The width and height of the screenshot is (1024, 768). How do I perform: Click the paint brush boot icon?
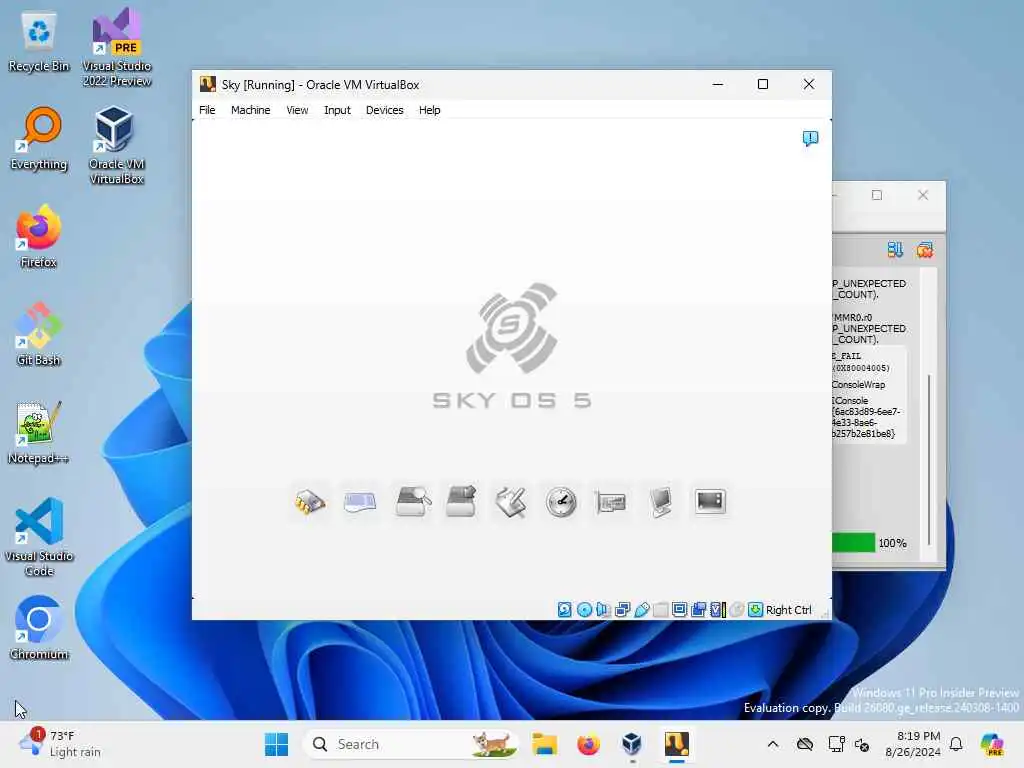511,502
